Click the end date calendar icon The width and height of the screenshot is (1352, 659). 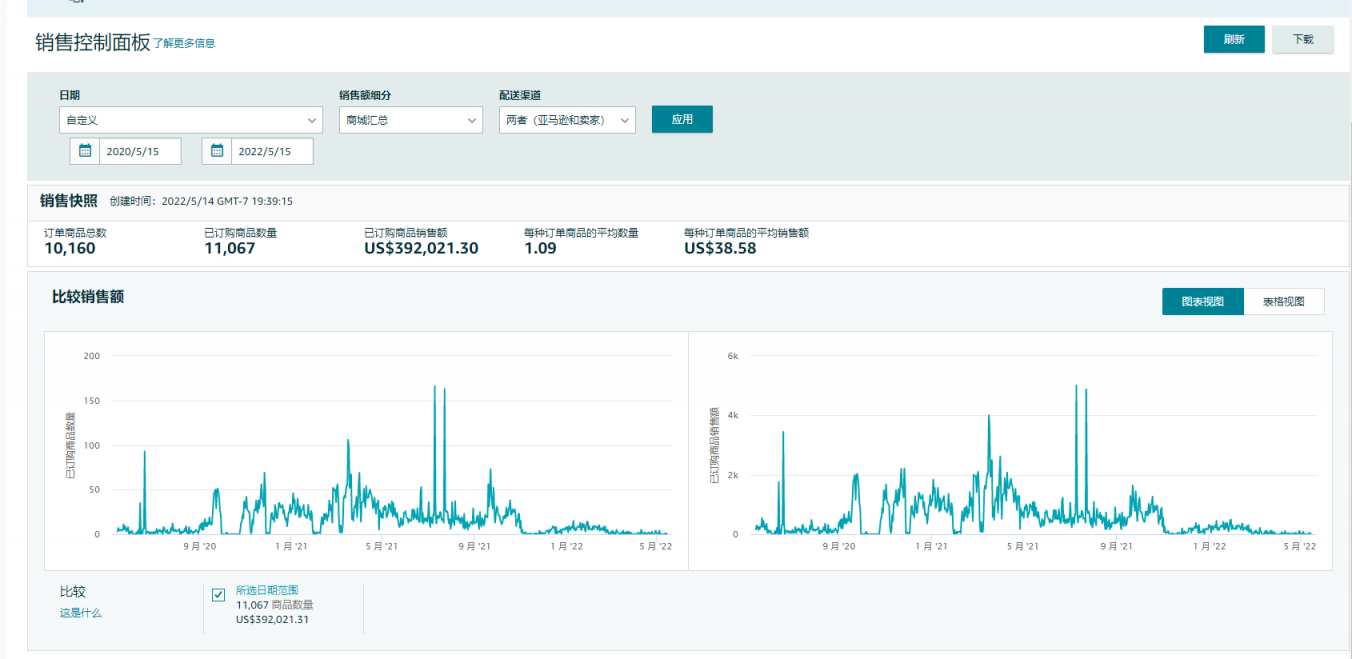[x=217, y=151]
